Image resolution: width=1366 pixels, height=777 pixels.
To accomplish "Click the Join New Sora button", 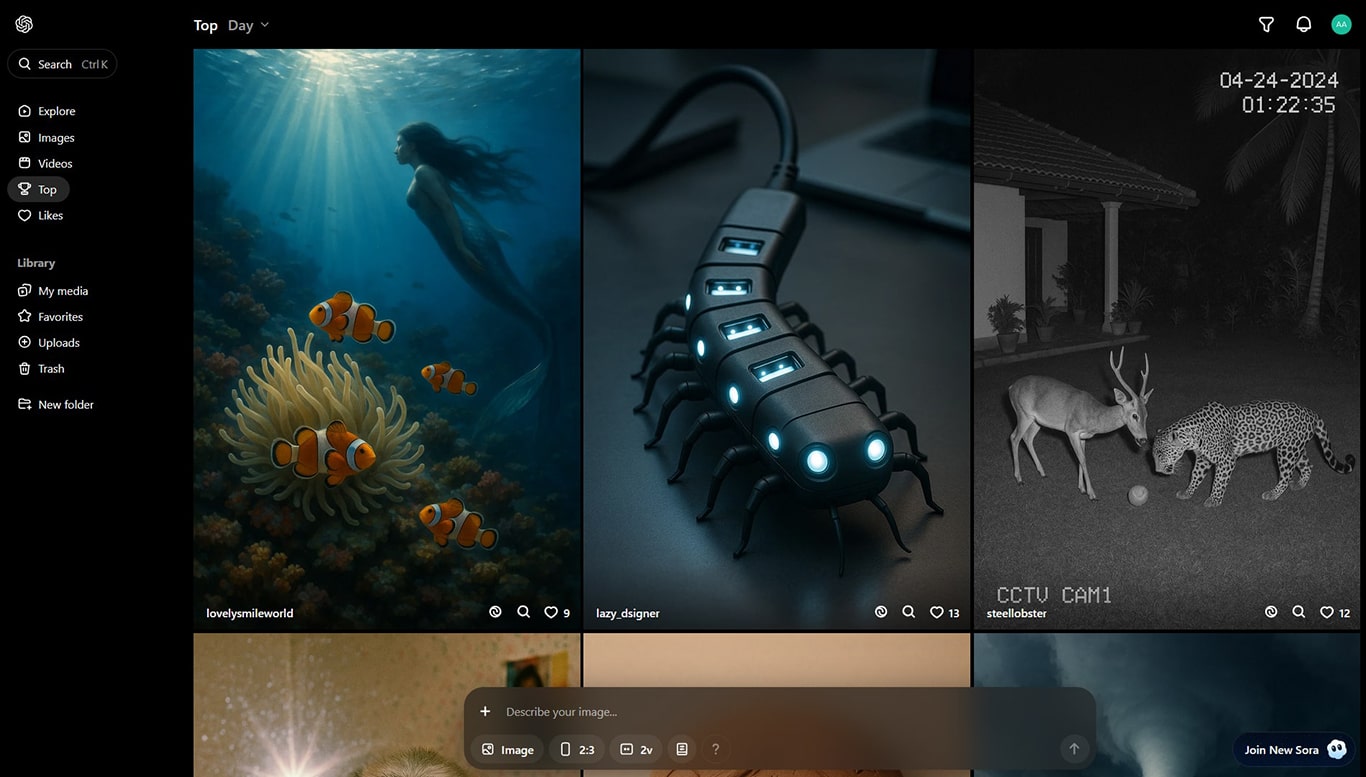I will [1294, 750].
